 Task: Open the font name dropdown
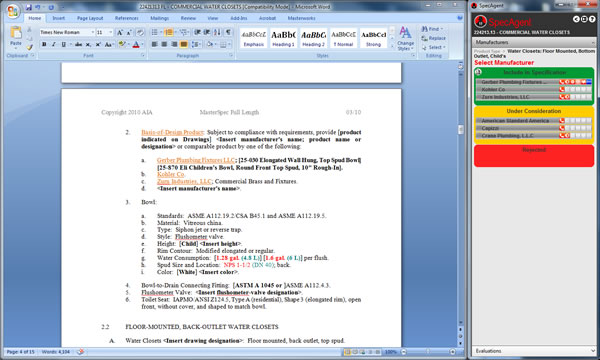click(x=92, y=33)
